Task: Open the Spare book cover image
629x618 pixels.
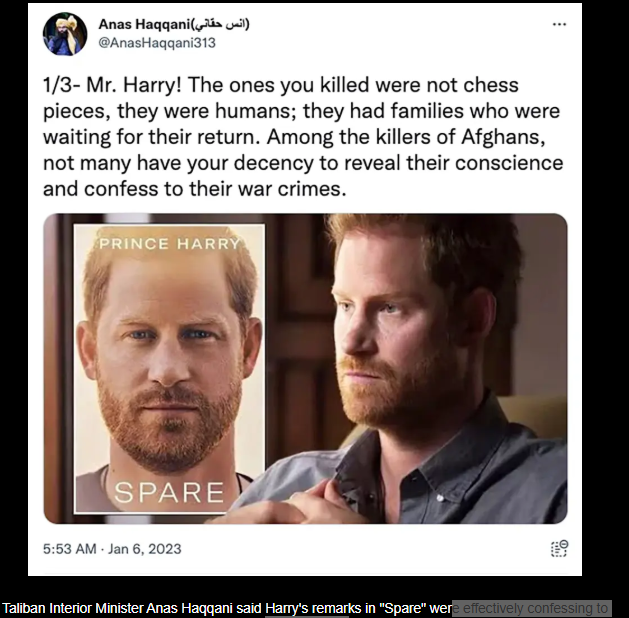Action: point(169,370)
